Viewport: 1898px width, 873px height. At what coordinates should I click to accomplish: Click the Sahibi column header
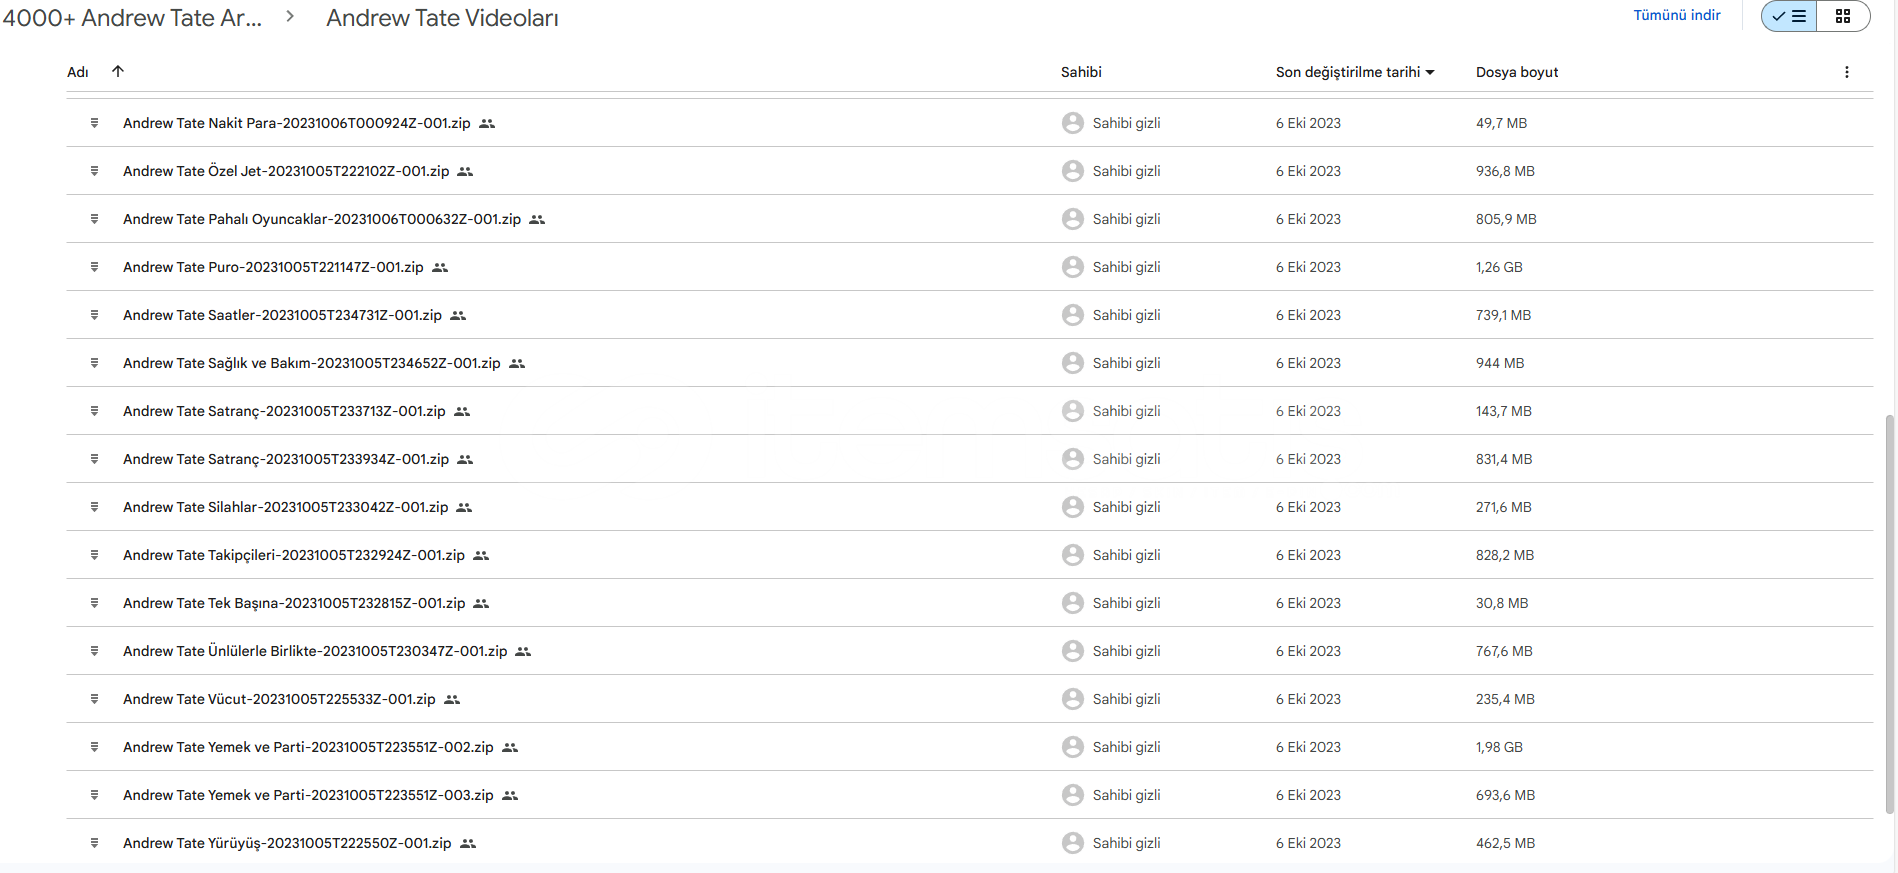click(x=1081, y=72)
